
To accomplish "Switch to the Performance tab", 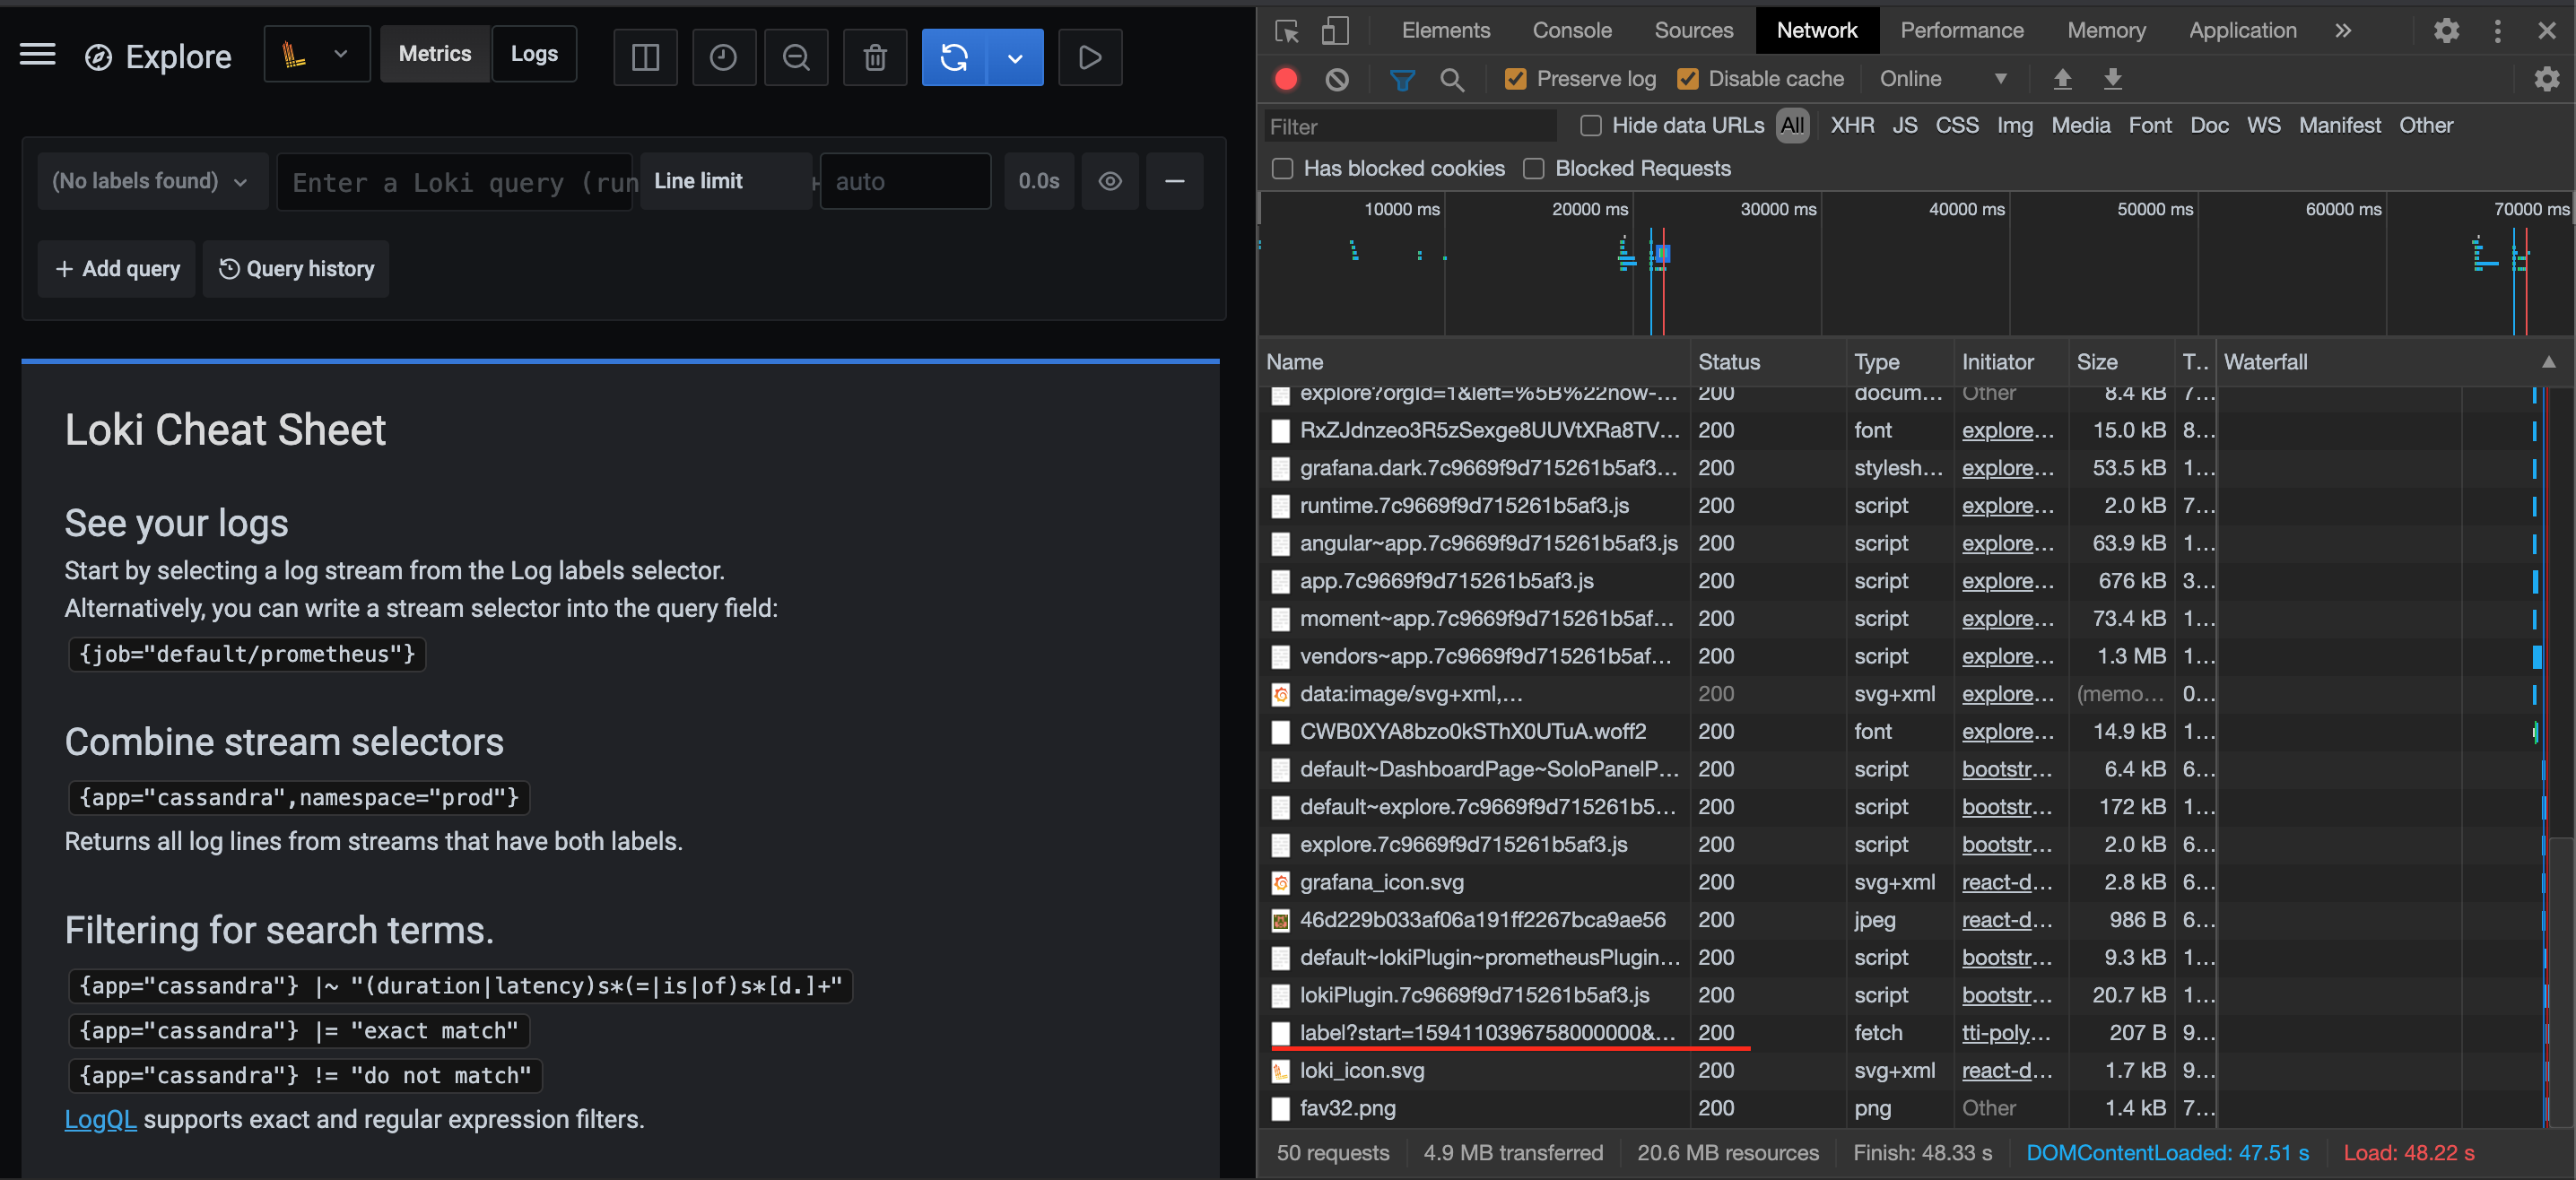I will click(x=1961, y=30).
